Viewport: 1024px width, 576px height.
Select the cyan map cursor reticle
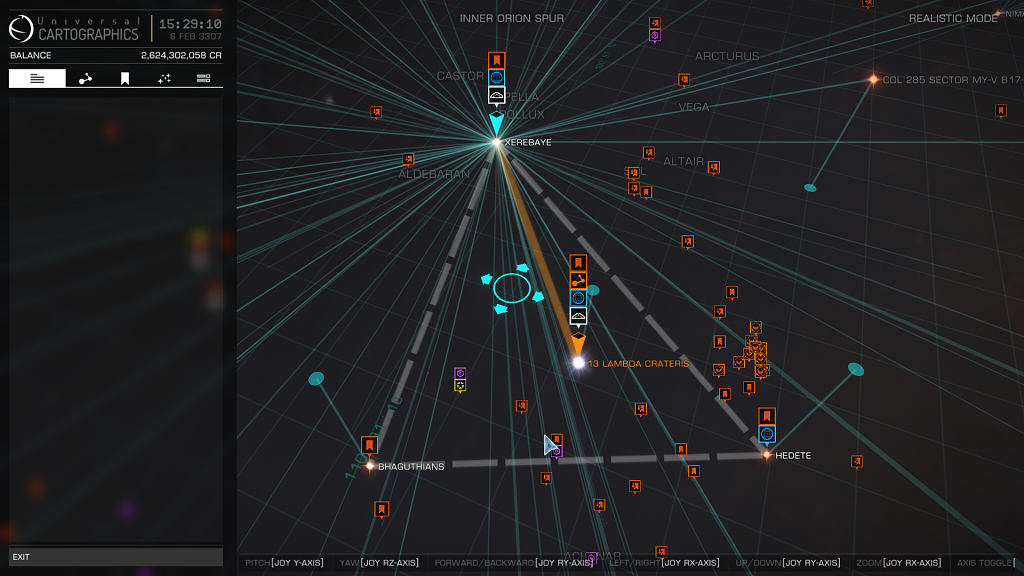coord(512,289)
